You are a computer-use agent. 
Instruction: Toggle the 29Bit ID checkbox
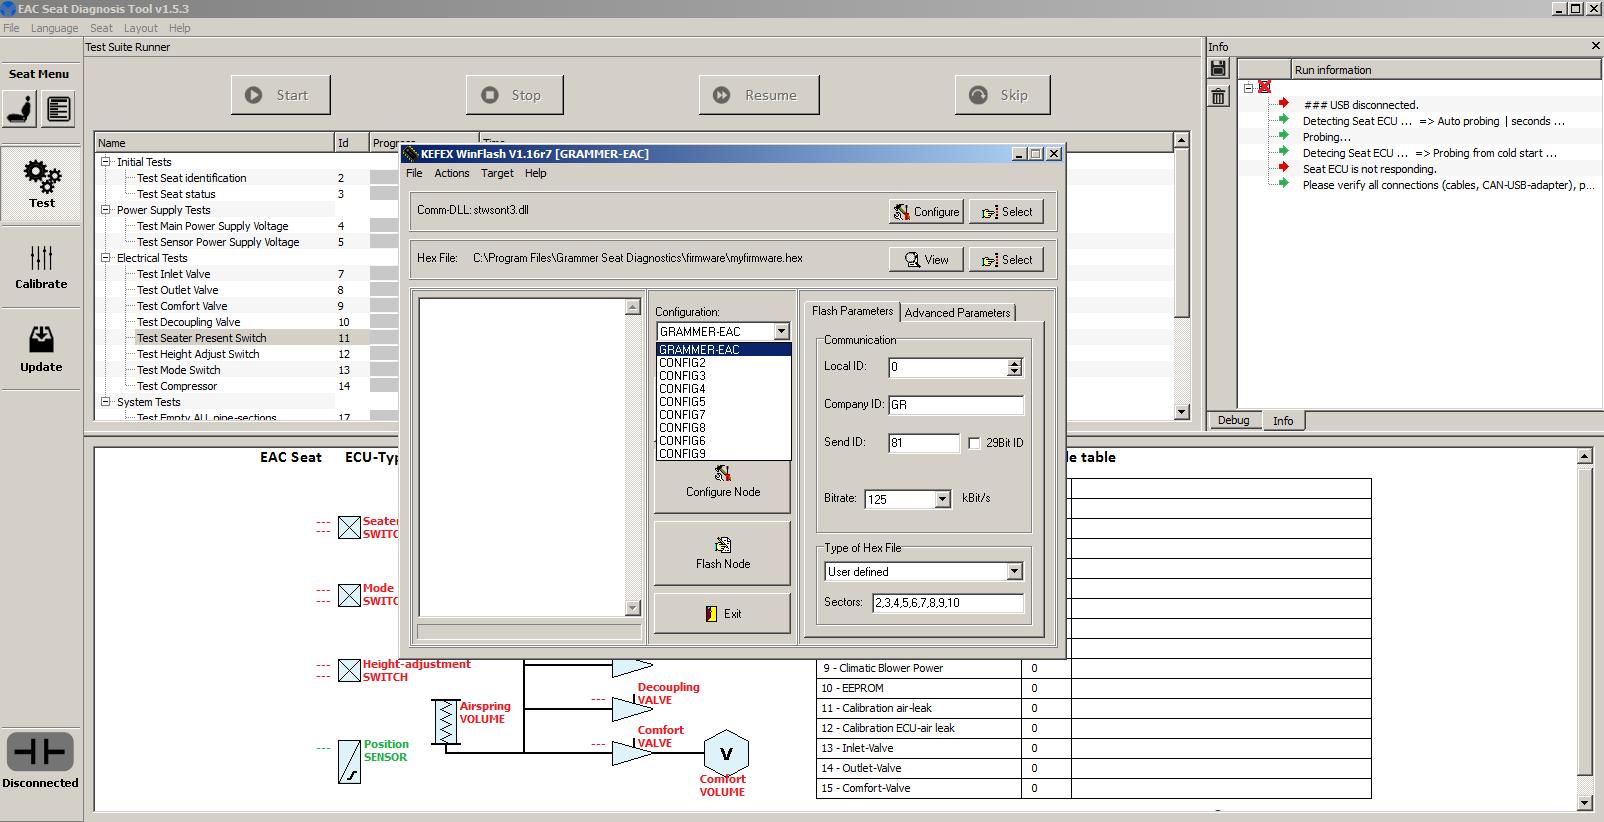click(974, 443)
